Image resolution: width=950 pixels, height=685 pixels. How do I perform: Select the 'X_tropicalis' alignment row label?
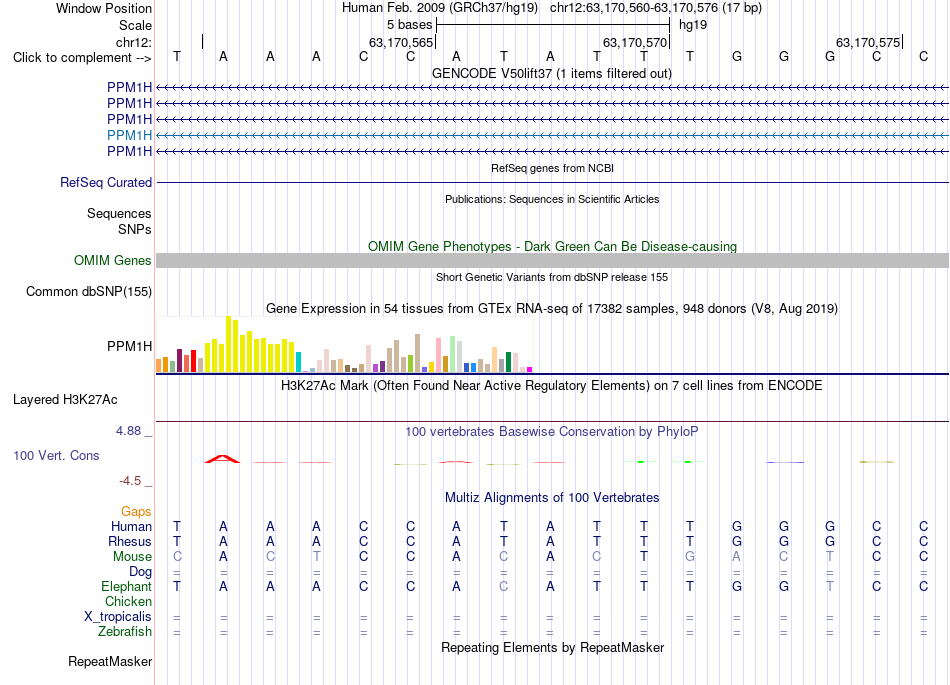(x=118, y=617)
